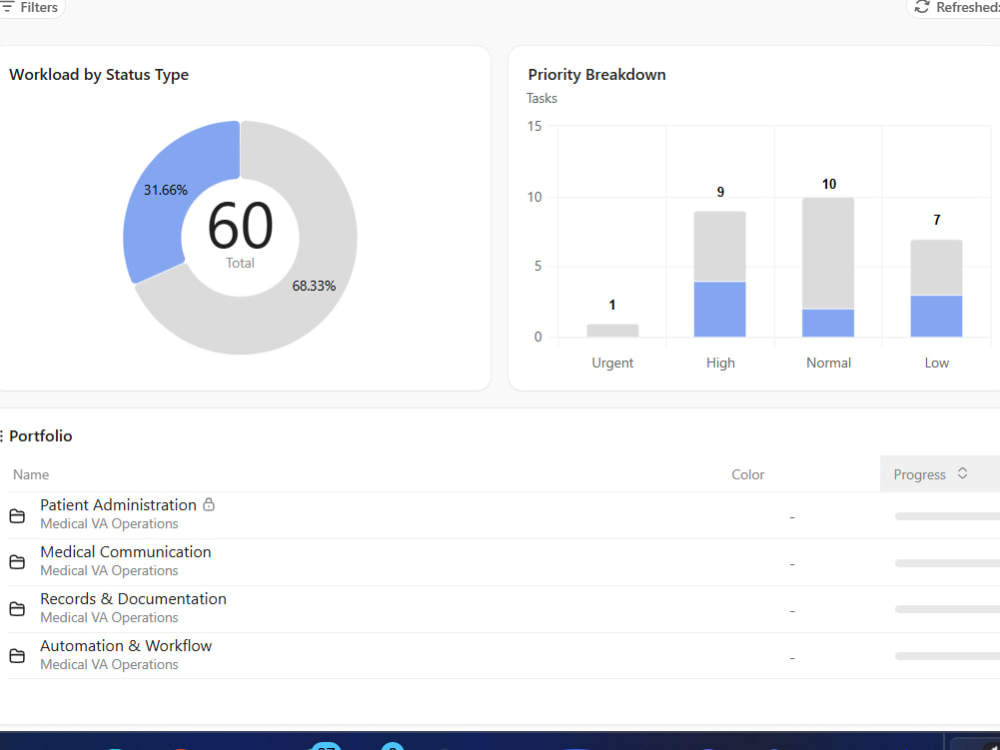Click the High axis label
The height and width of the screenshot is (750, 1000).
720,363
